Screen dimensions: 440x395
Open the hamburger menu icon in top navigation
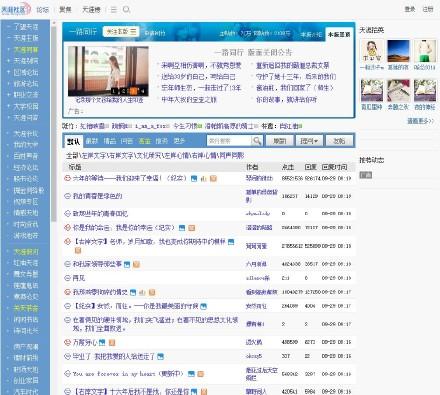tap(114, 10)
